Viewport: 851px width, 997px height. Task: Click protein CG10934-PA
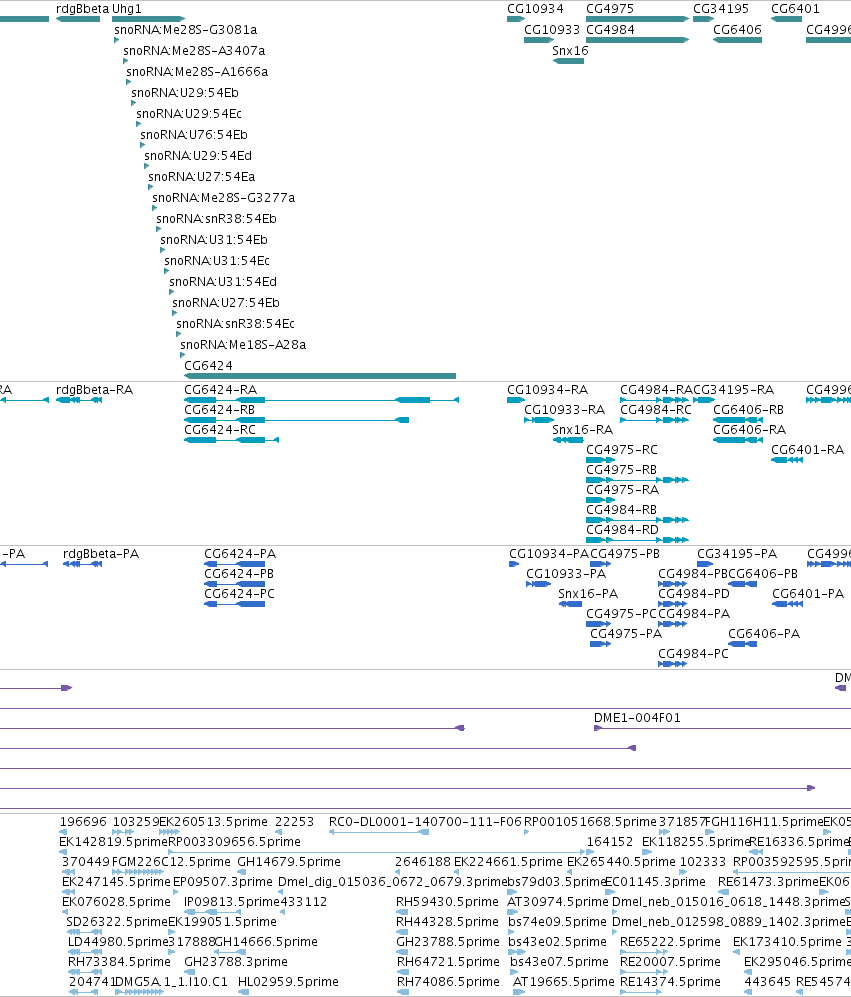click(x=514, y=564)
